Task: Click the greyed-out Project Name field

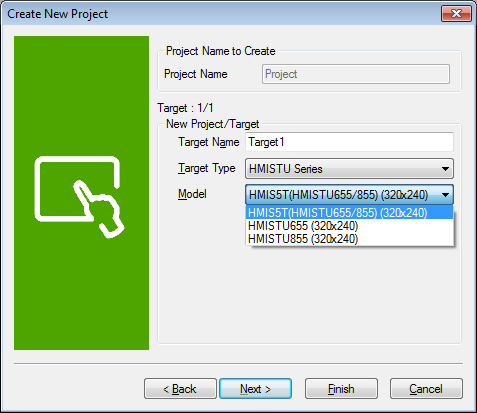Action: coord(356,74)
